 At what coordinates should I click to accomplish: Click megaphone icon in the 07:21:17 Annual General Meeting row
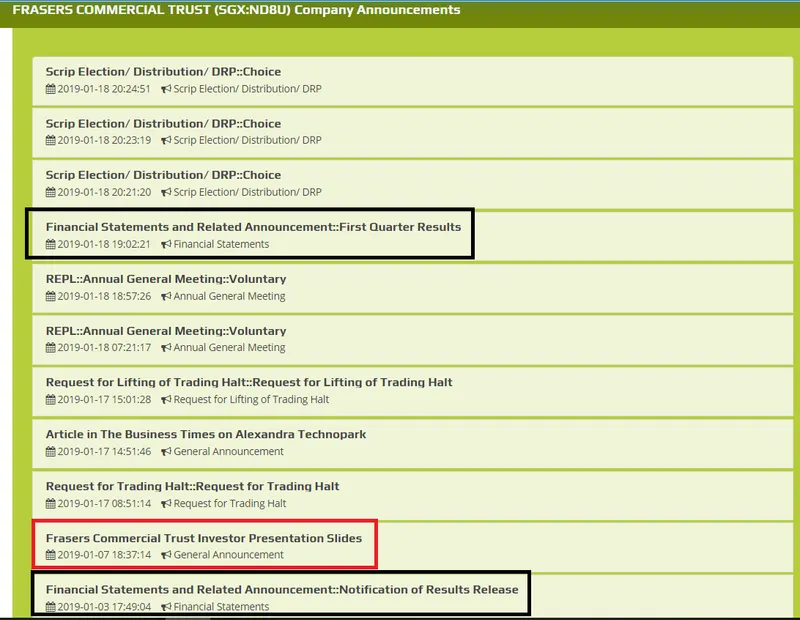(166, 348)
